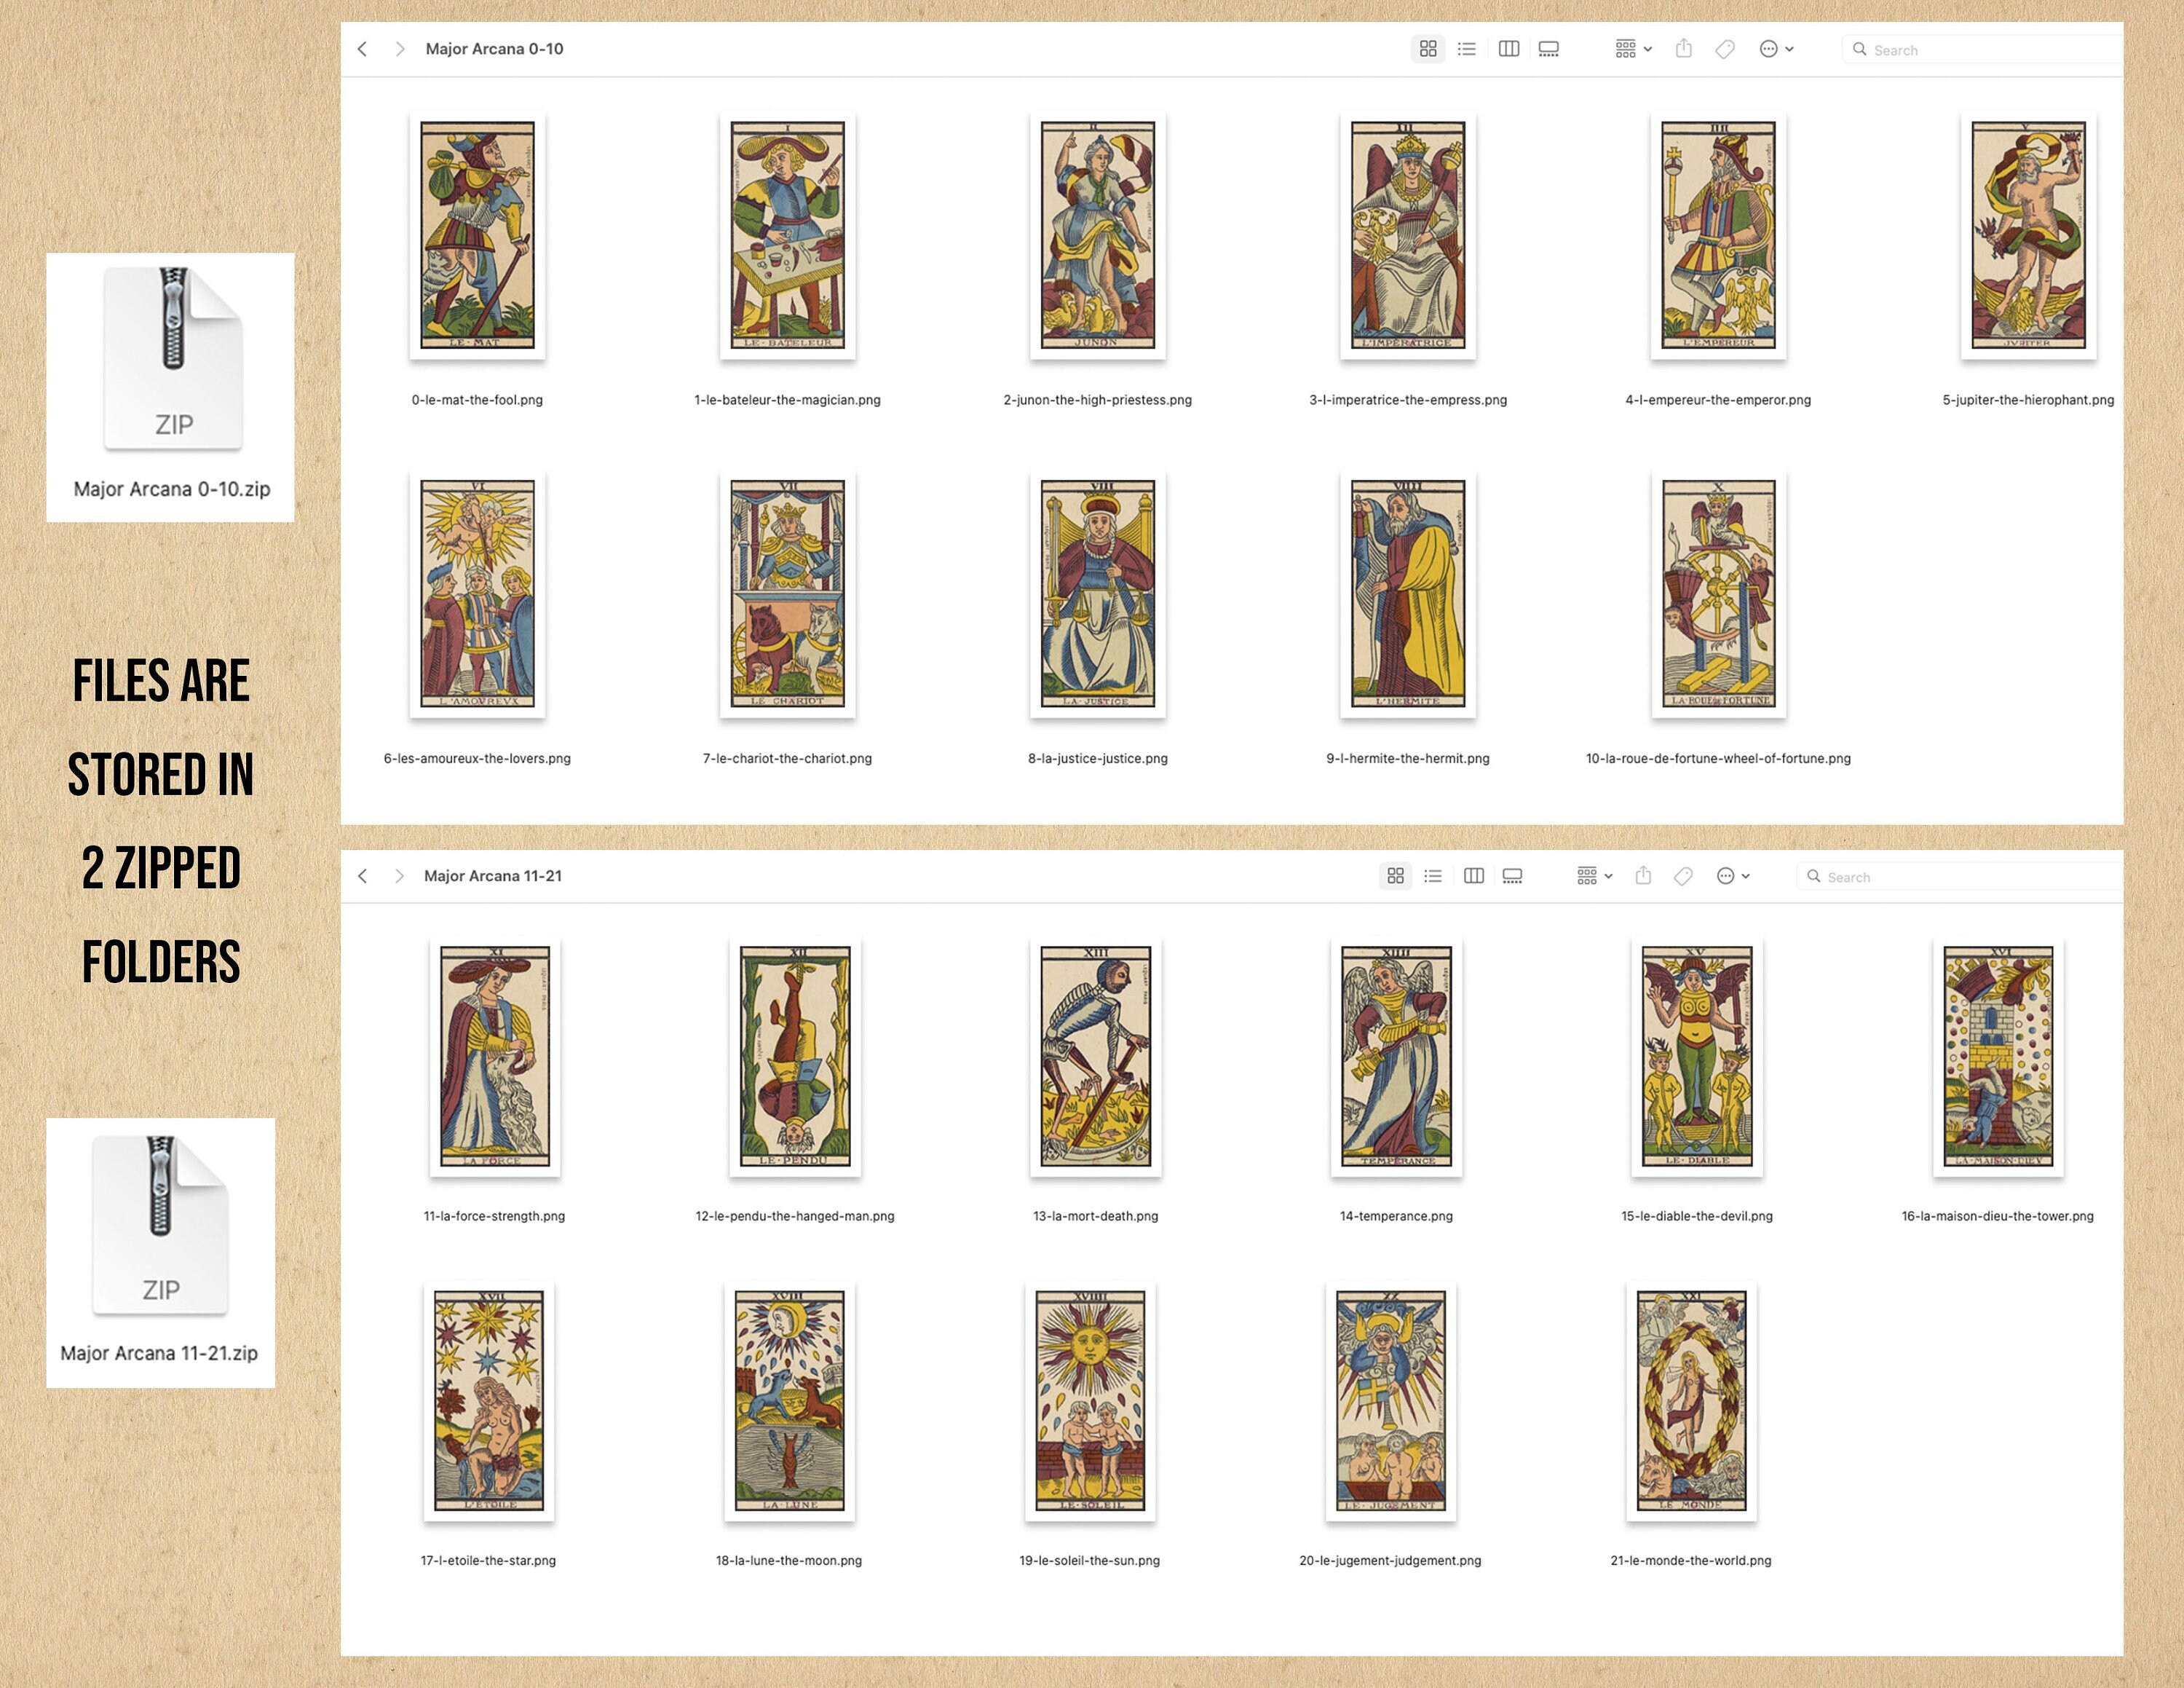The image size is (2184, 1688).
Task: Select 10-la-roue-de-fortune thumbnail
Action: (1718, 594)
